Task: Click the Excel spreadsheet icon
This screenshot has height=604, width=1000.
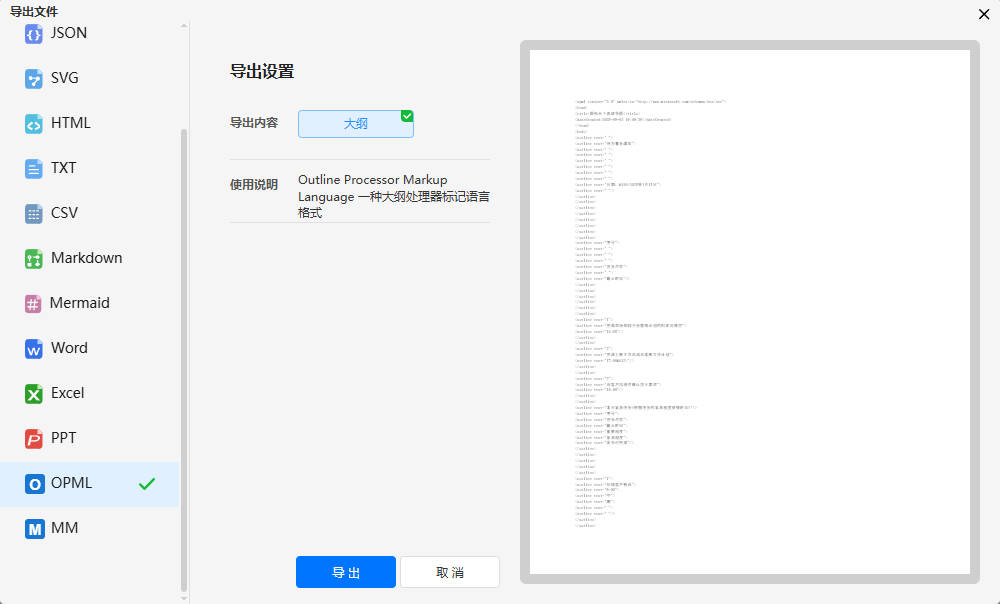Action: point(34,393)
